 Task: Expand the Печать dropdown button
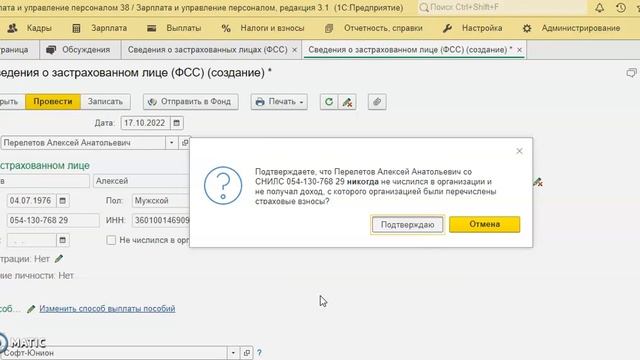coord(279,102)
